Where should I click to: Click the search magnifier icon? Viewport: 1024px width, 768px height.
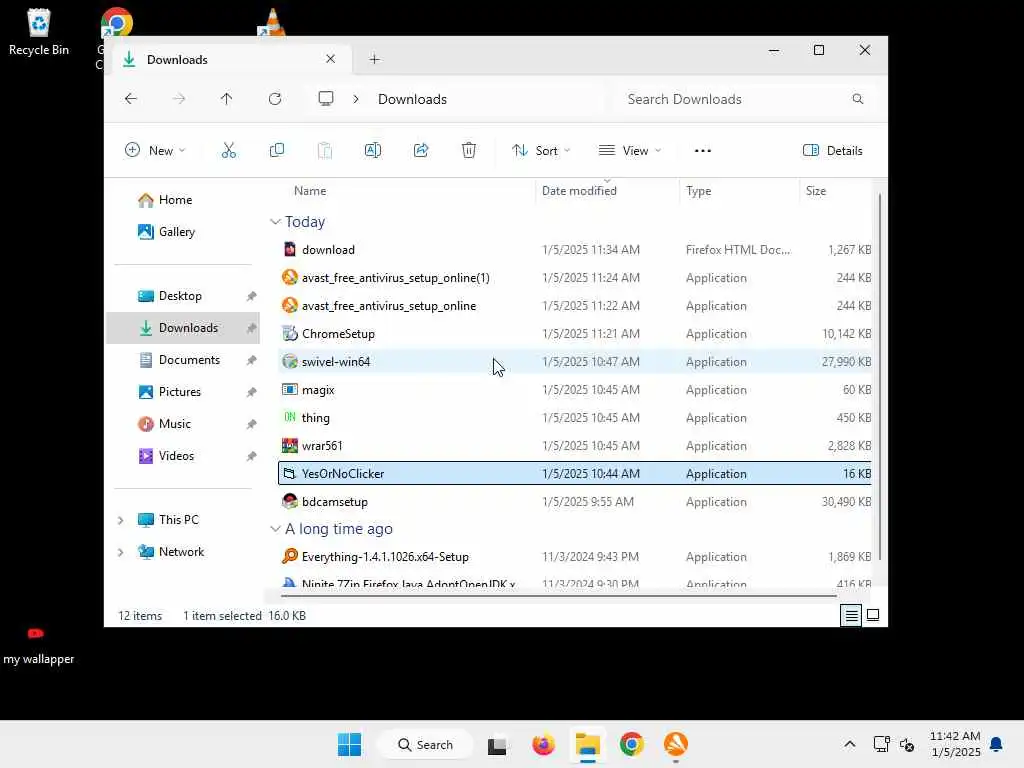(857, 99)
